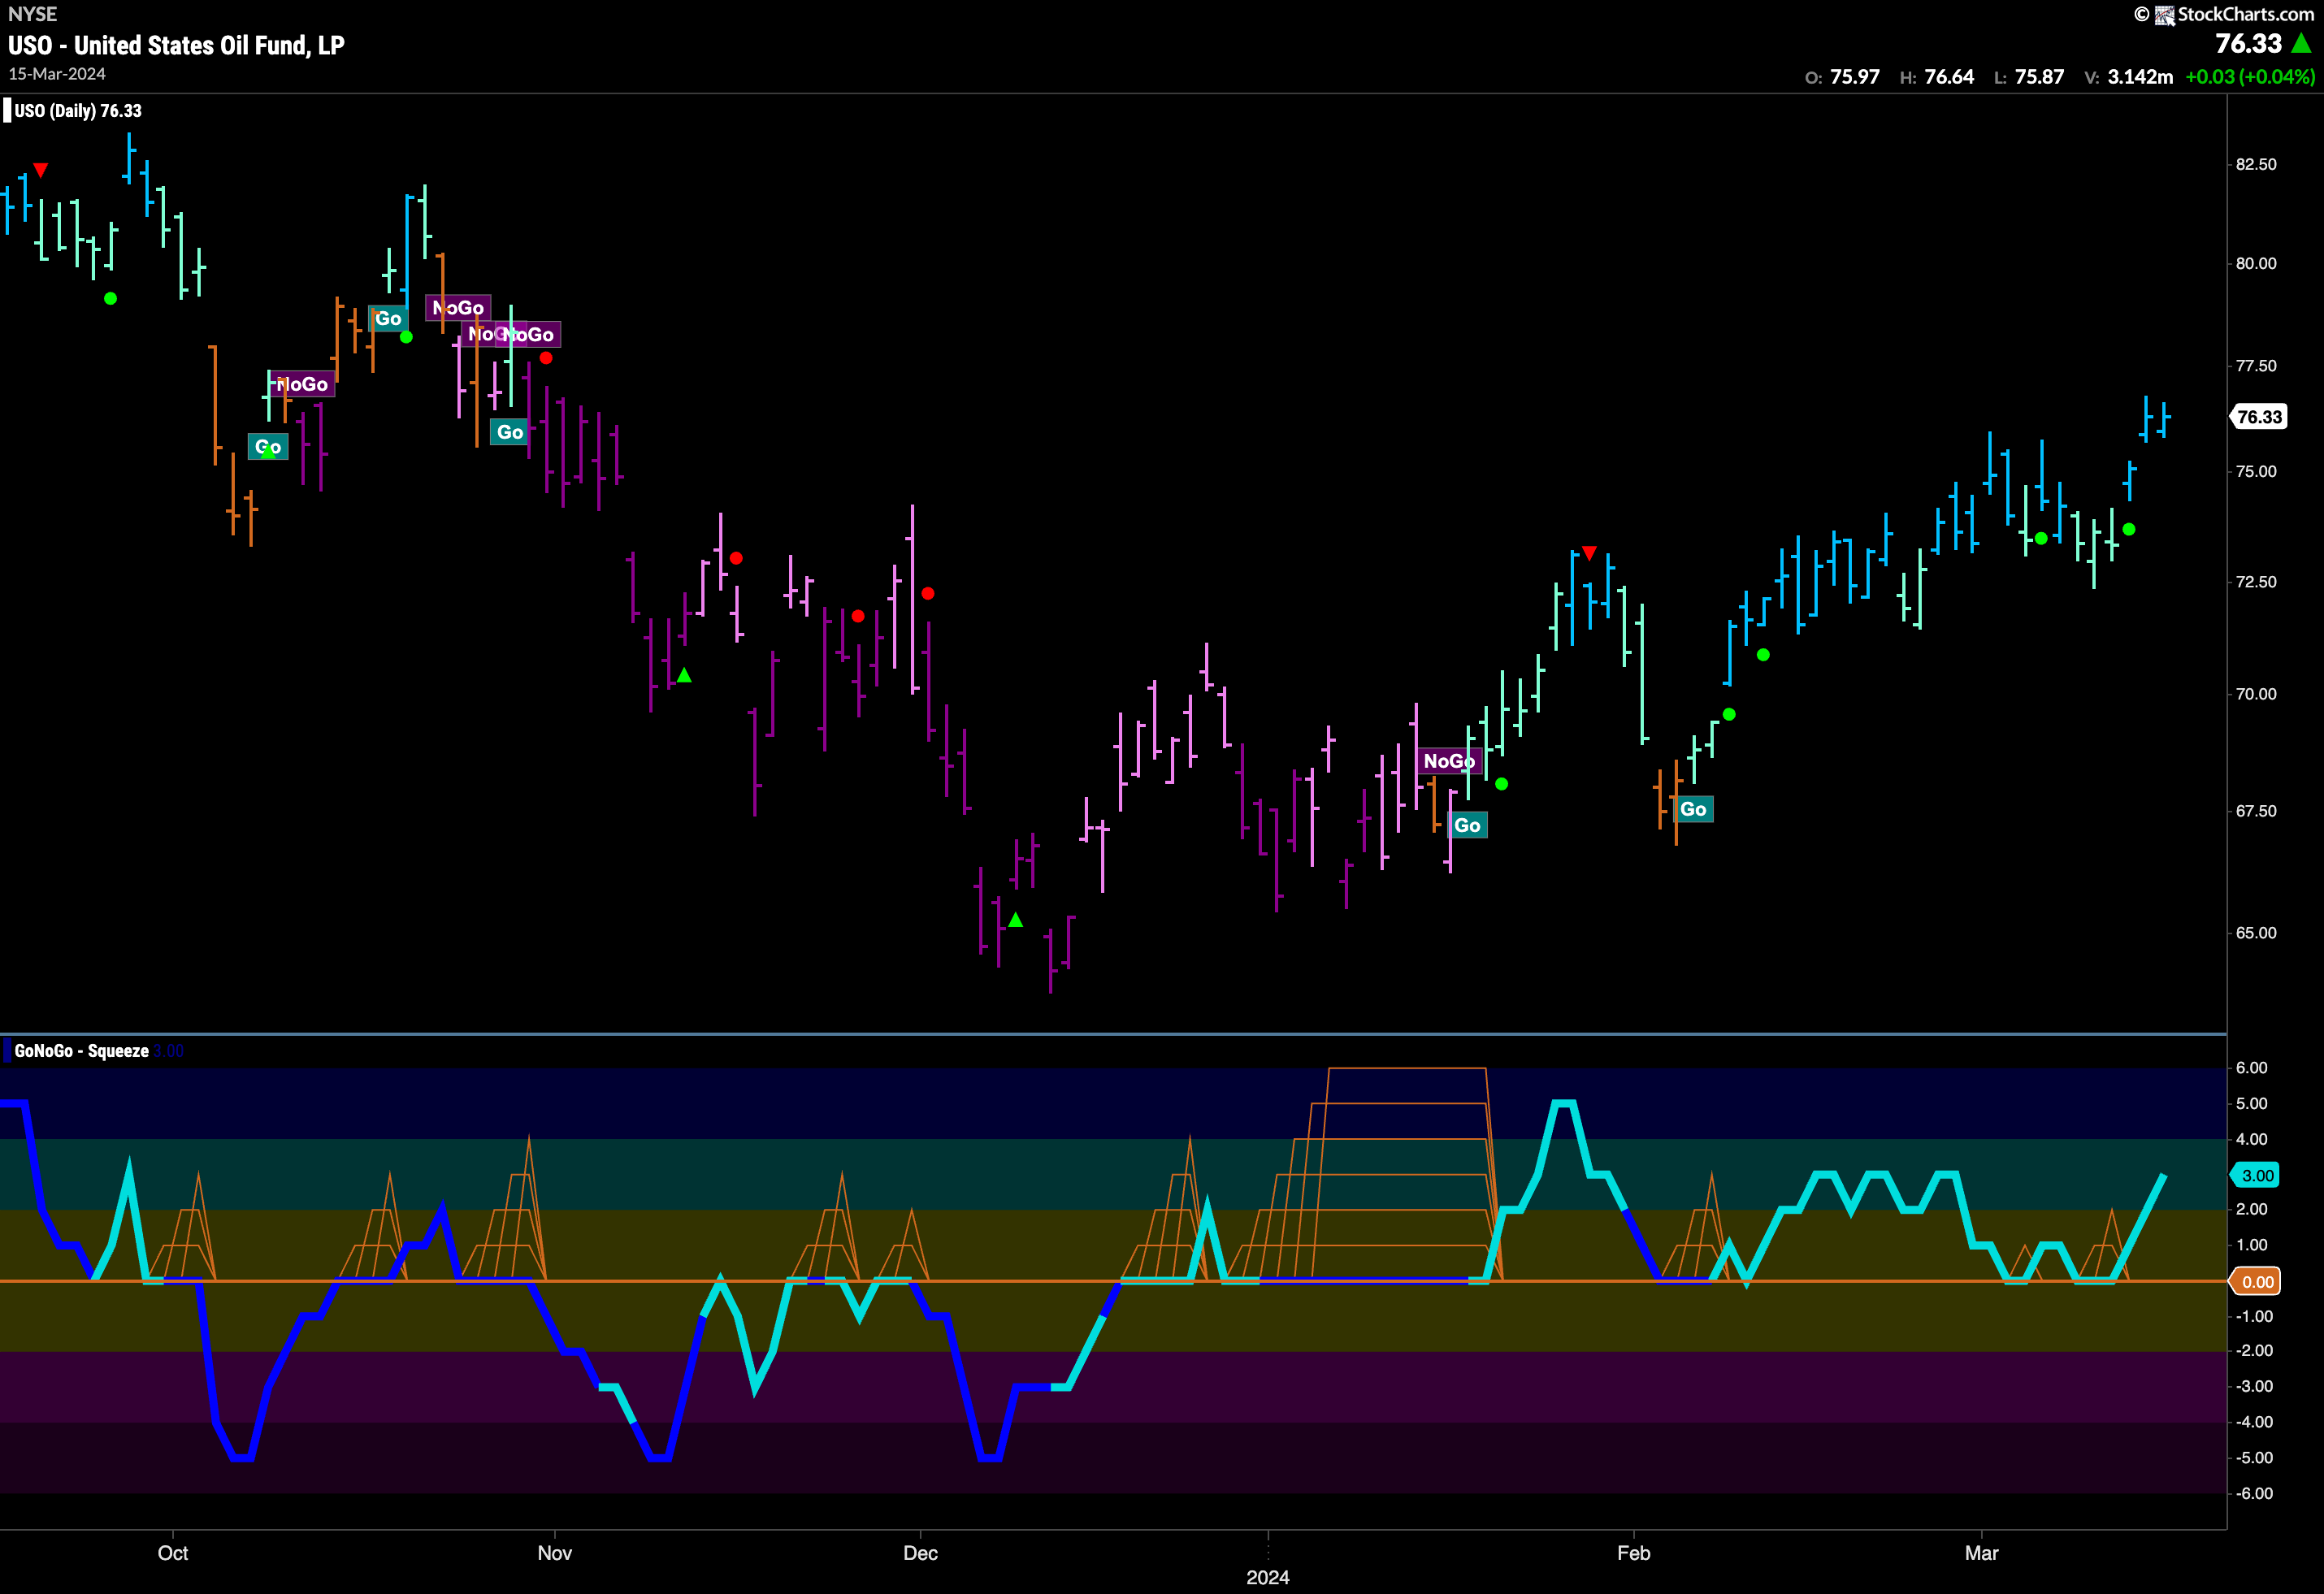Click the -3.00 oscillator axis label
This screenshot has width=2324, height=1594.
[2253, 1386]
